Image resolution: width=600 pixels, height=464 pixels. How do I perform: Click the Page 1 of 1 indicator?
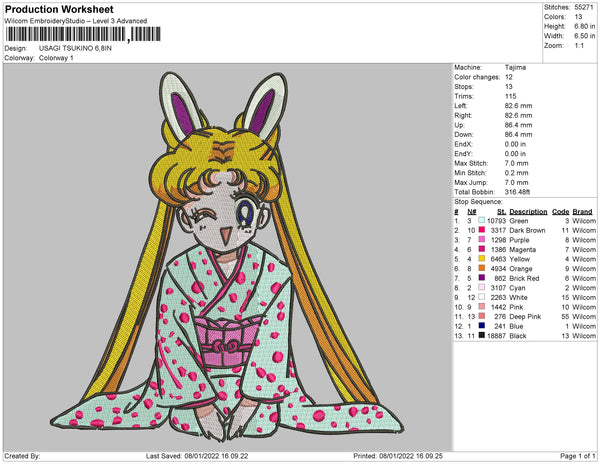click(577, 456)
